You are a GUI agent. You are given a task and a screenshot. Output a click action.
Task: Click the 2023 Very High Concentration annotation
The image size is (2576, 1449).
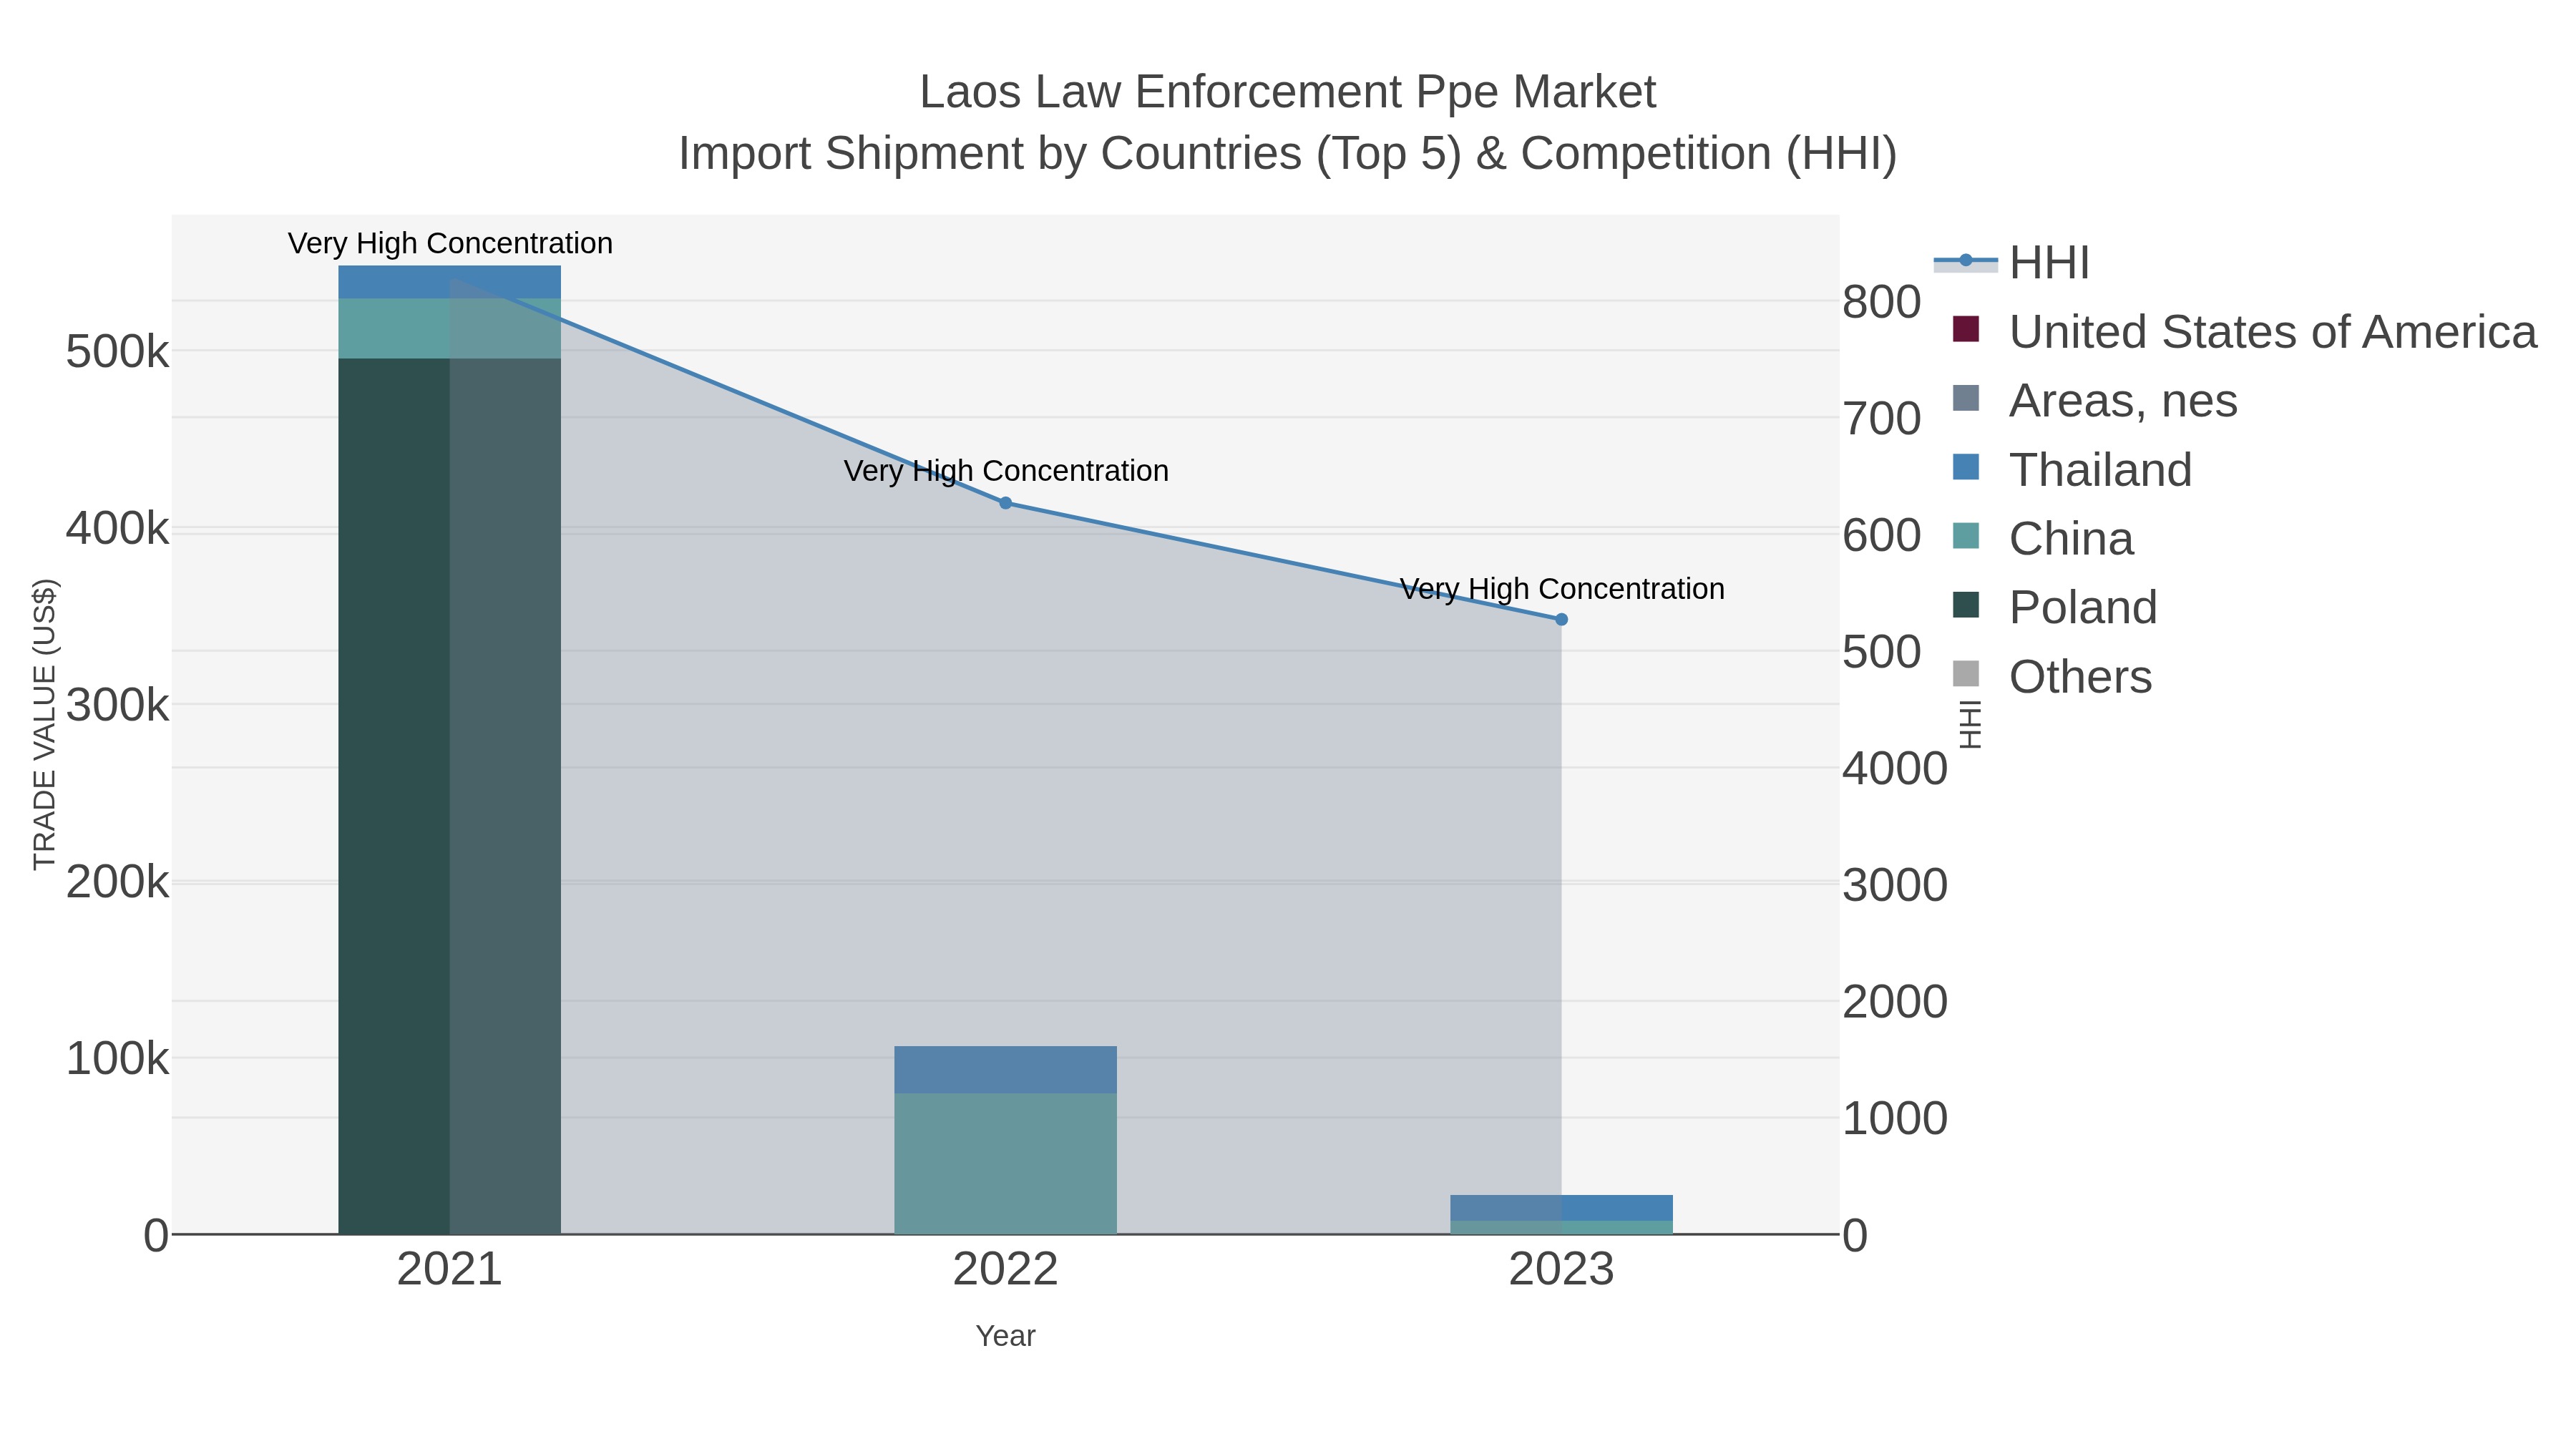pos(1562,589)
